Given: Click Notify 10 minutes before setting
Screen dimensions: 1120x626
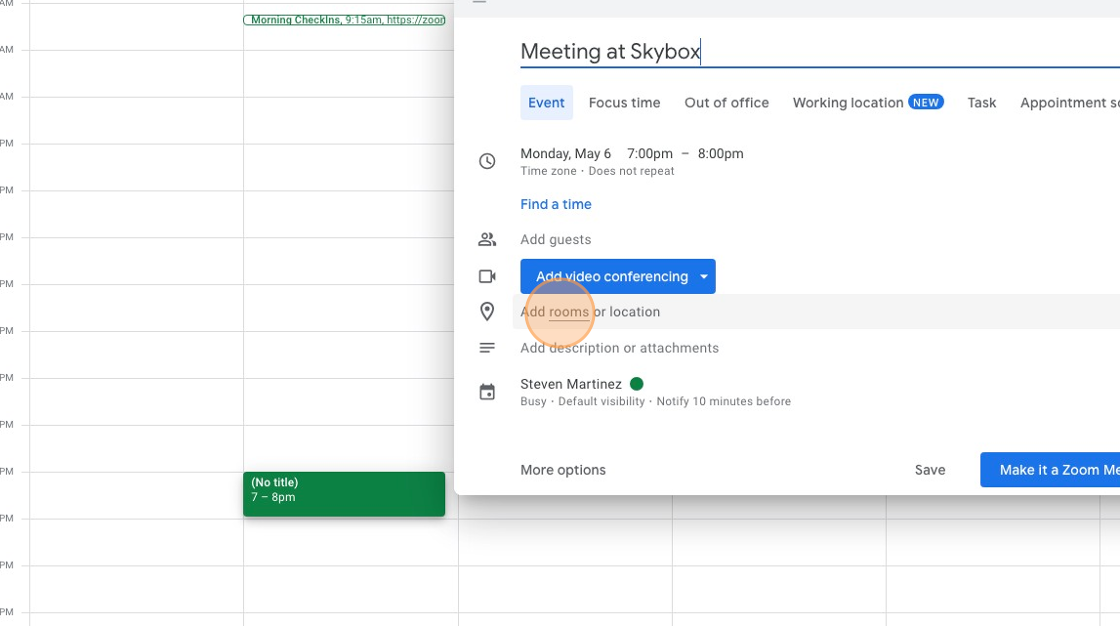Looking at the screenshot, I should click(724, 402).
